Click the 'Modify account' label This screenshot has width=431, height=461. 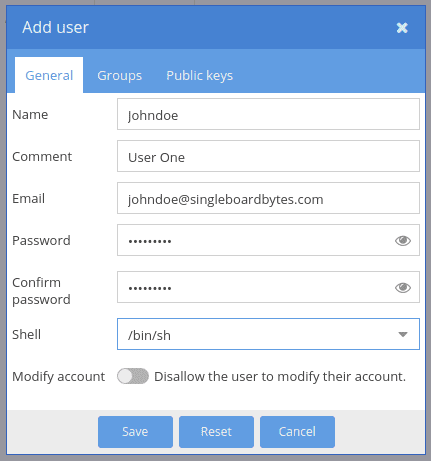click(x=59, y=377)
